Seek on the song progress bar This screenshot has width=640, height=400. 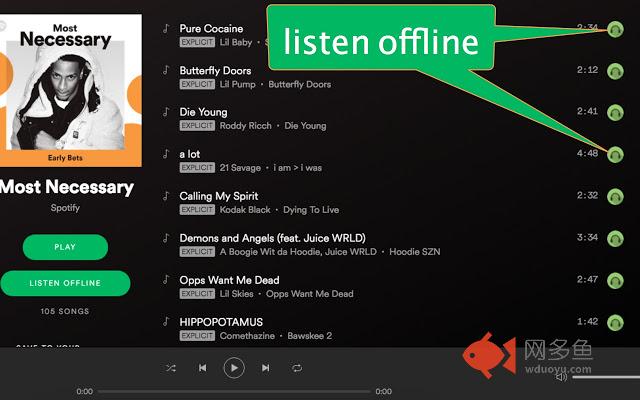[x=234, y=391]
